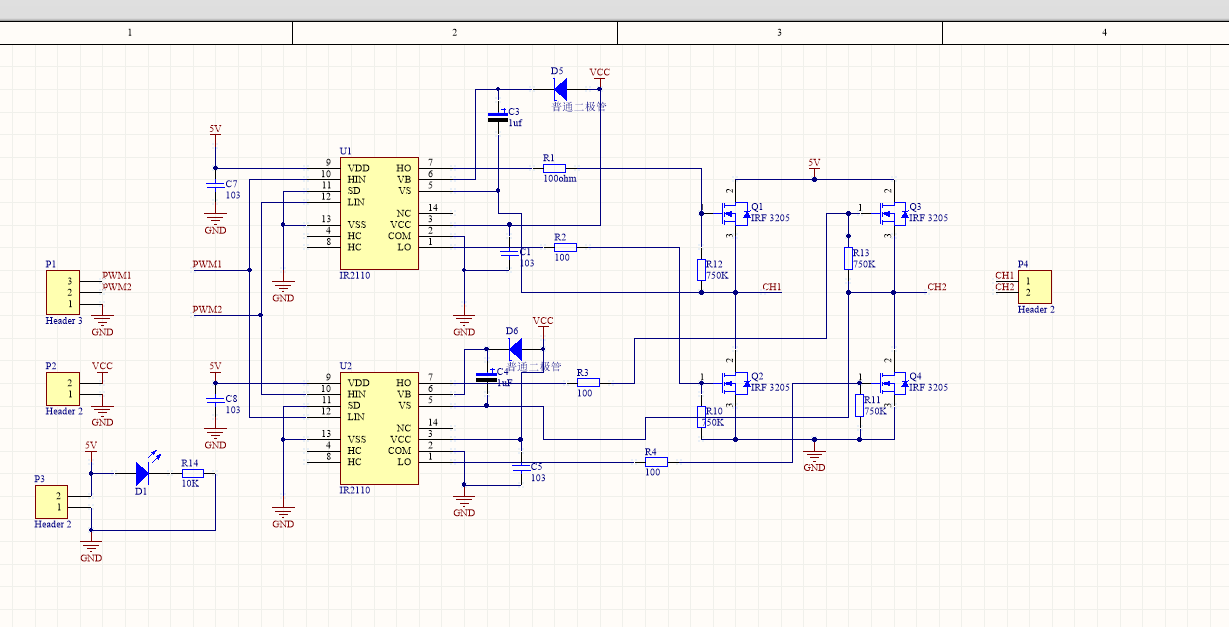This screenshot has height=627, width=1229.
Task: Click the PWM1 net label on the wire to U1 HIN
Action: (207, 265)
